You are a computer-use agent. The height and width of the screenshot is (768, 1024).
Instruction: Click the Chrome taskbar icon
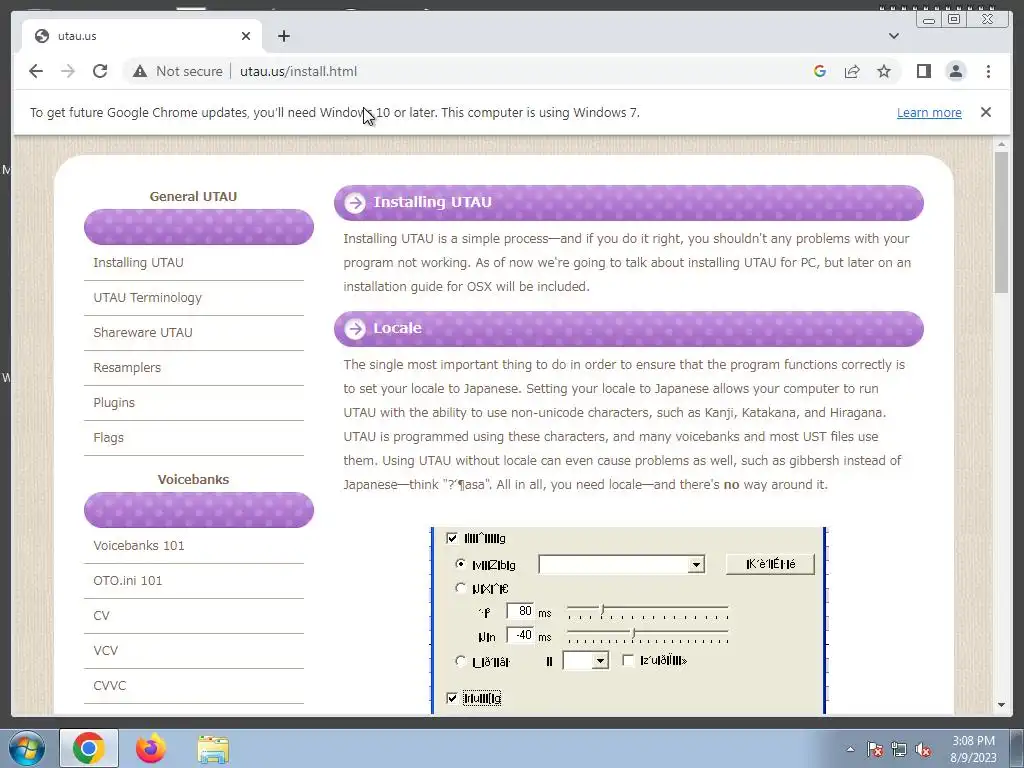click(89, 748)
